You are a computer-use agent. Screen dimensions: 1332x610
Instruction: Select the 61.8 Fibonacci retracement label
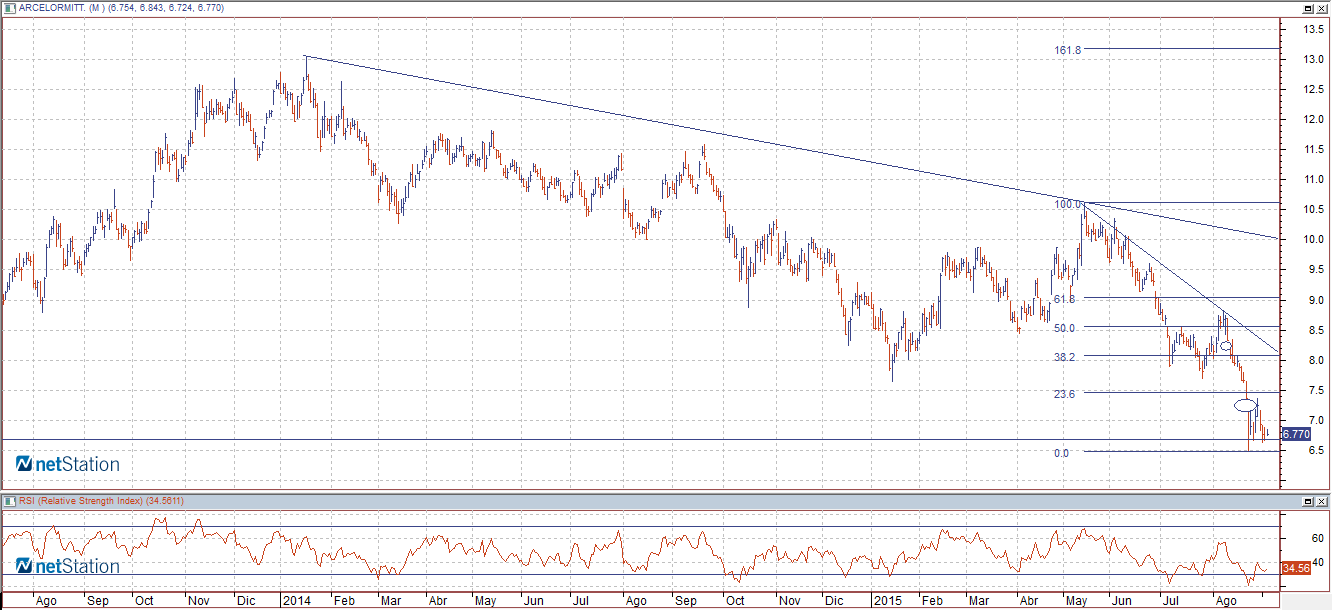pyautogui.click(x=1064, y=299)
